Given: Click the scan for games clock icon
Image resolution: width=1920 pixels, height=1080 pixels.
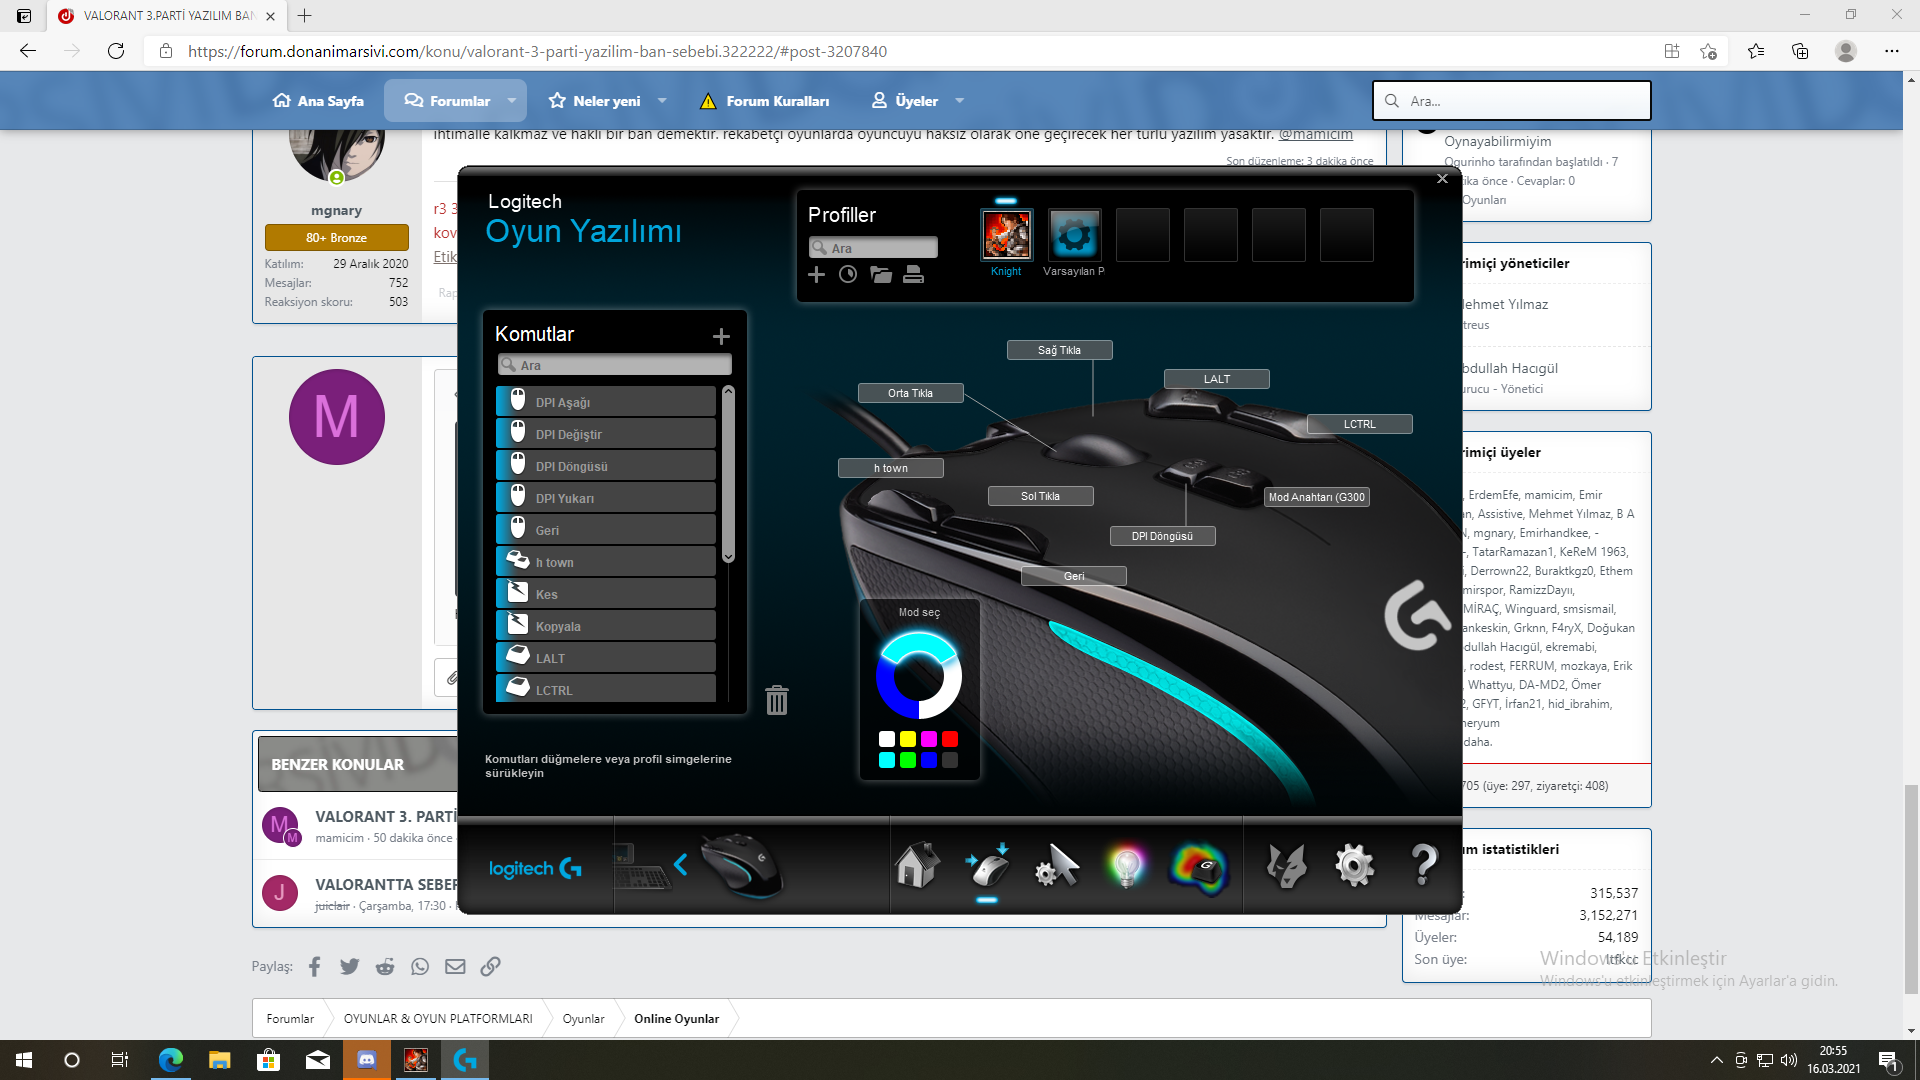Looking at the screenshot, I should coord(848,274).
